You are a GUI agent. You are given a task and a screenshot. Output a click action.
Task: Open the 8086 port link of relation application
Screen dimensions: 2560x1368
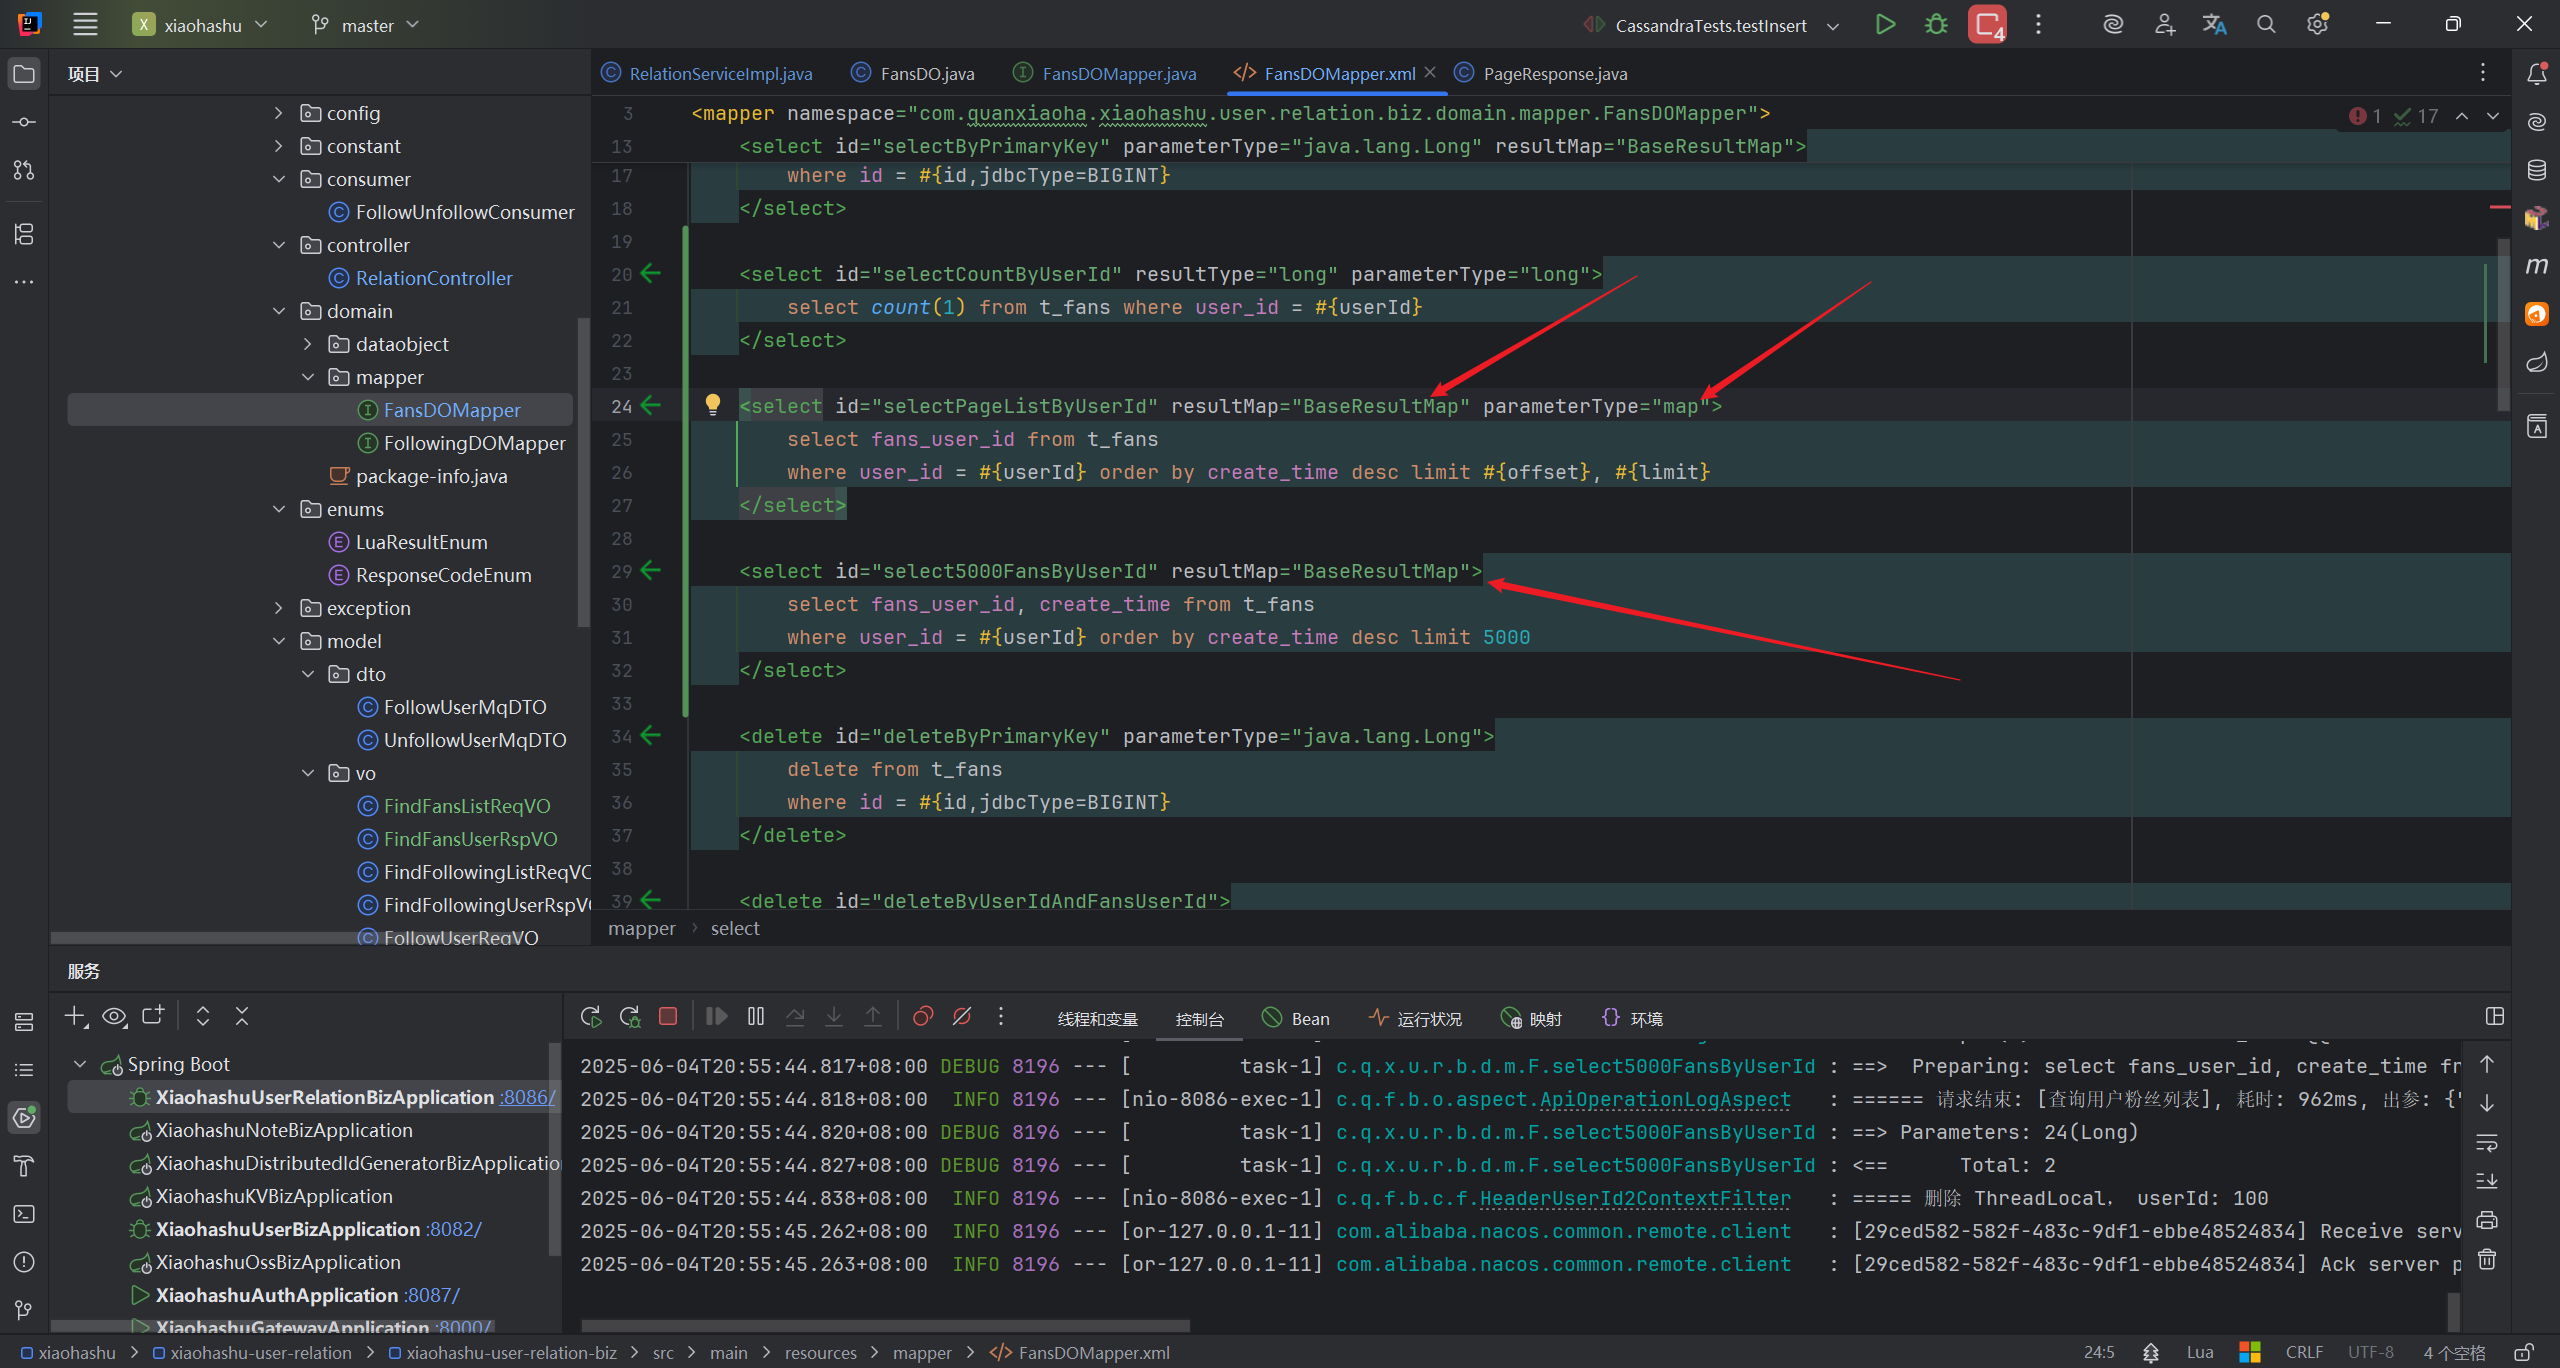[x=528, y=1097]
